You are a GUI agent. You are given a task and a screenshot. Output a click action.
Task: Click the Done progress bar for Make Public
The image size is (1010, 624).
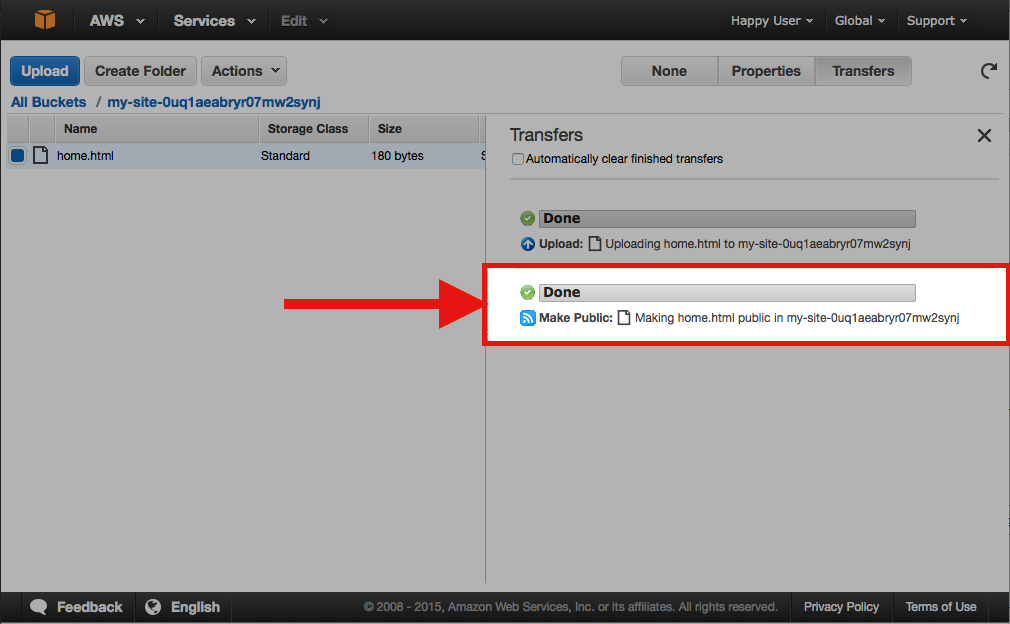tap(727, 292)
